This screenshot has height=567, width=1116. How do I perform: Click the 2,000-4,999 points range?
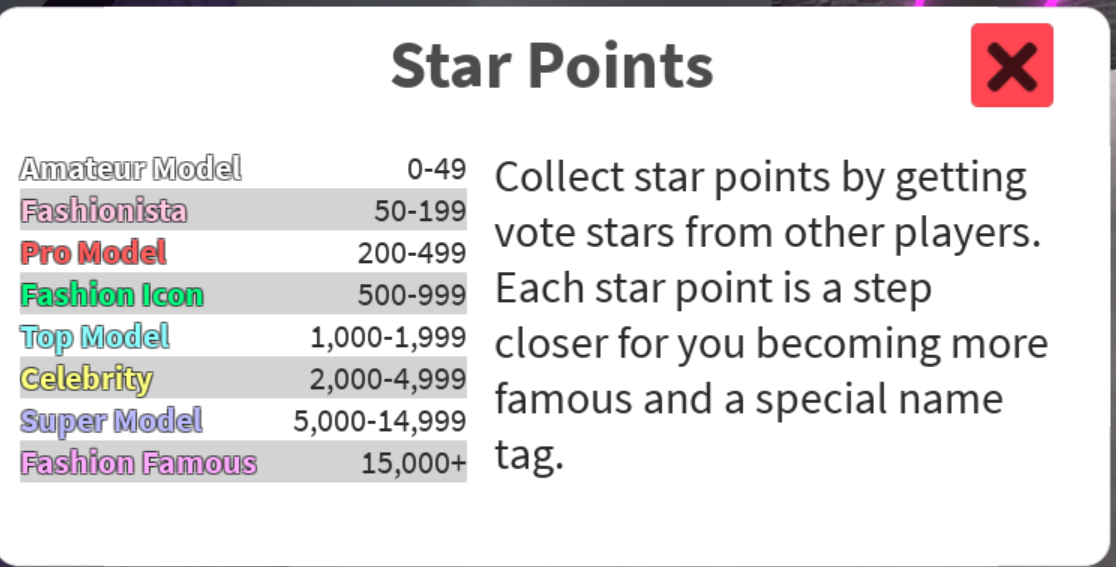(x=388, y=379)
